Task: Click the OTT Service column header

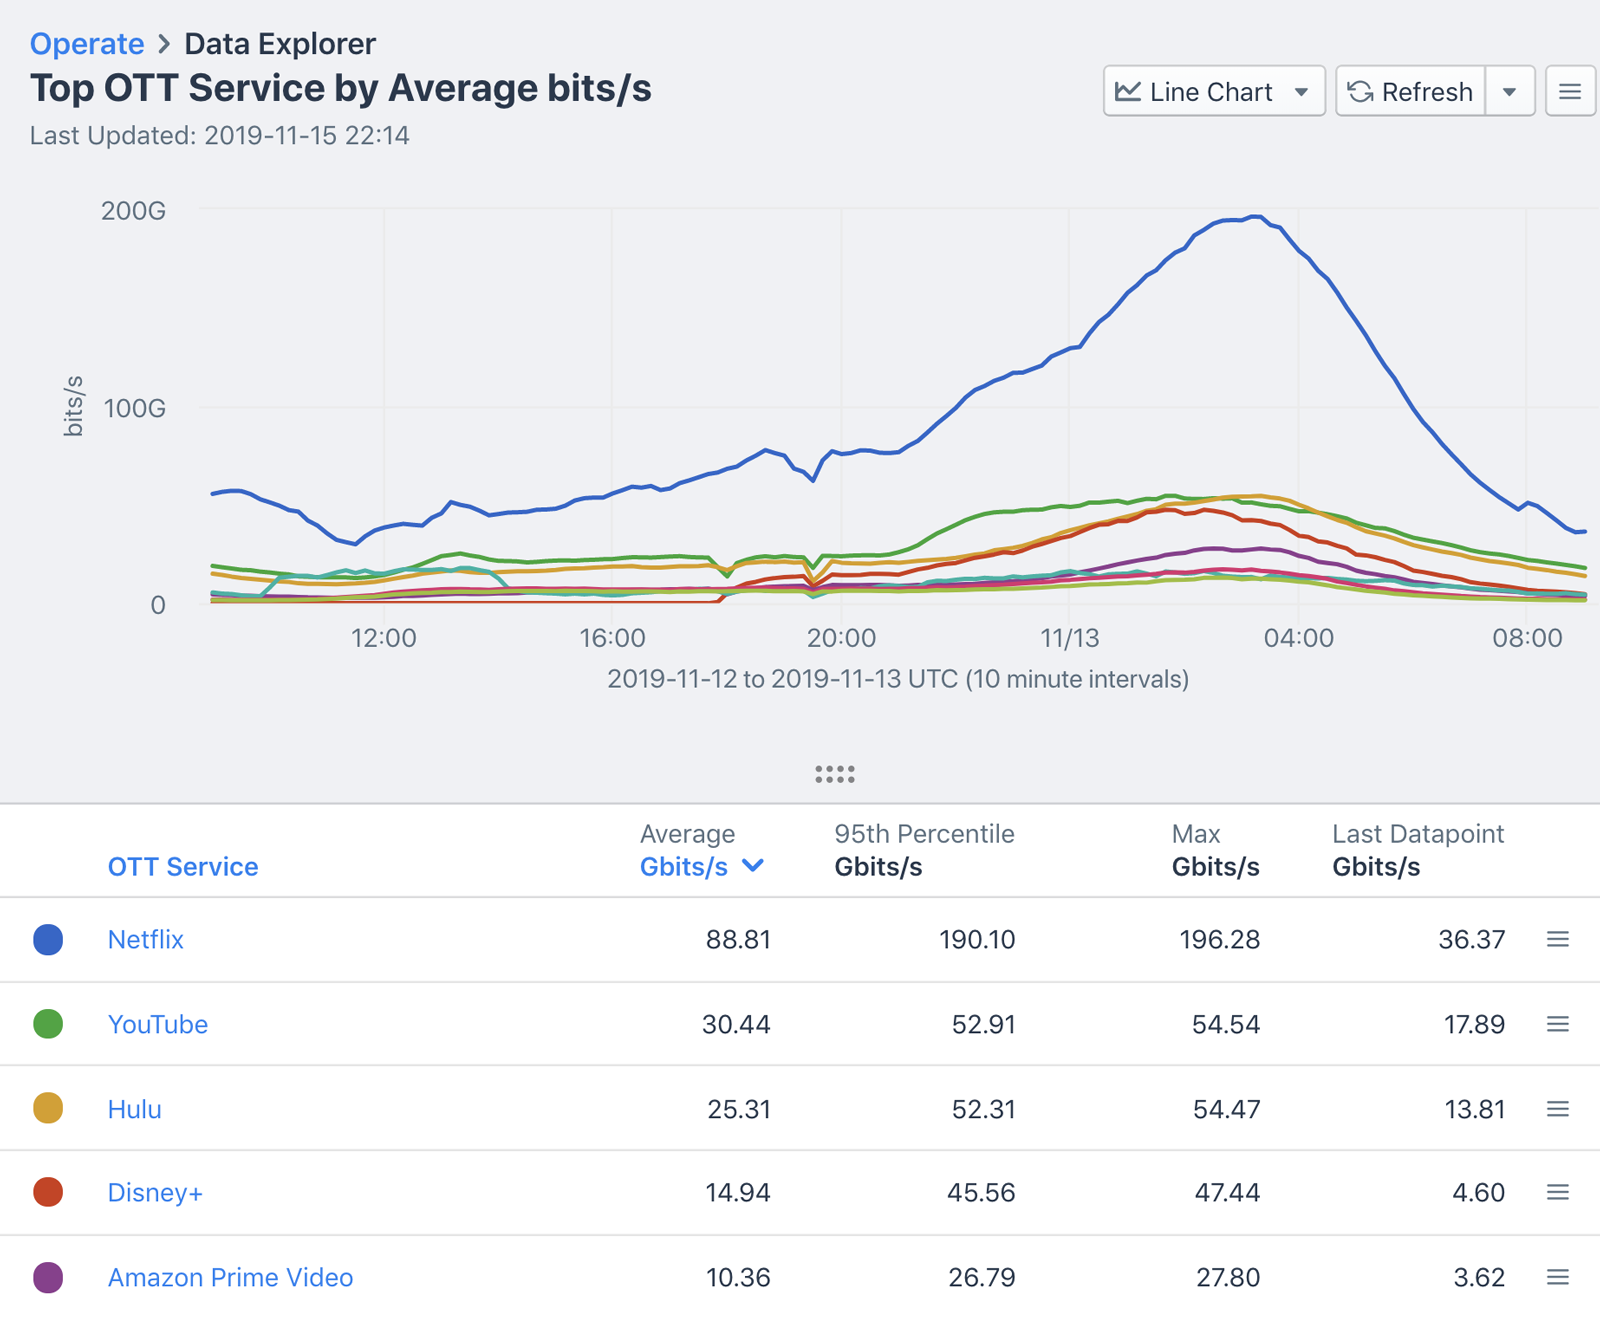Action: [x=183, y=867]
